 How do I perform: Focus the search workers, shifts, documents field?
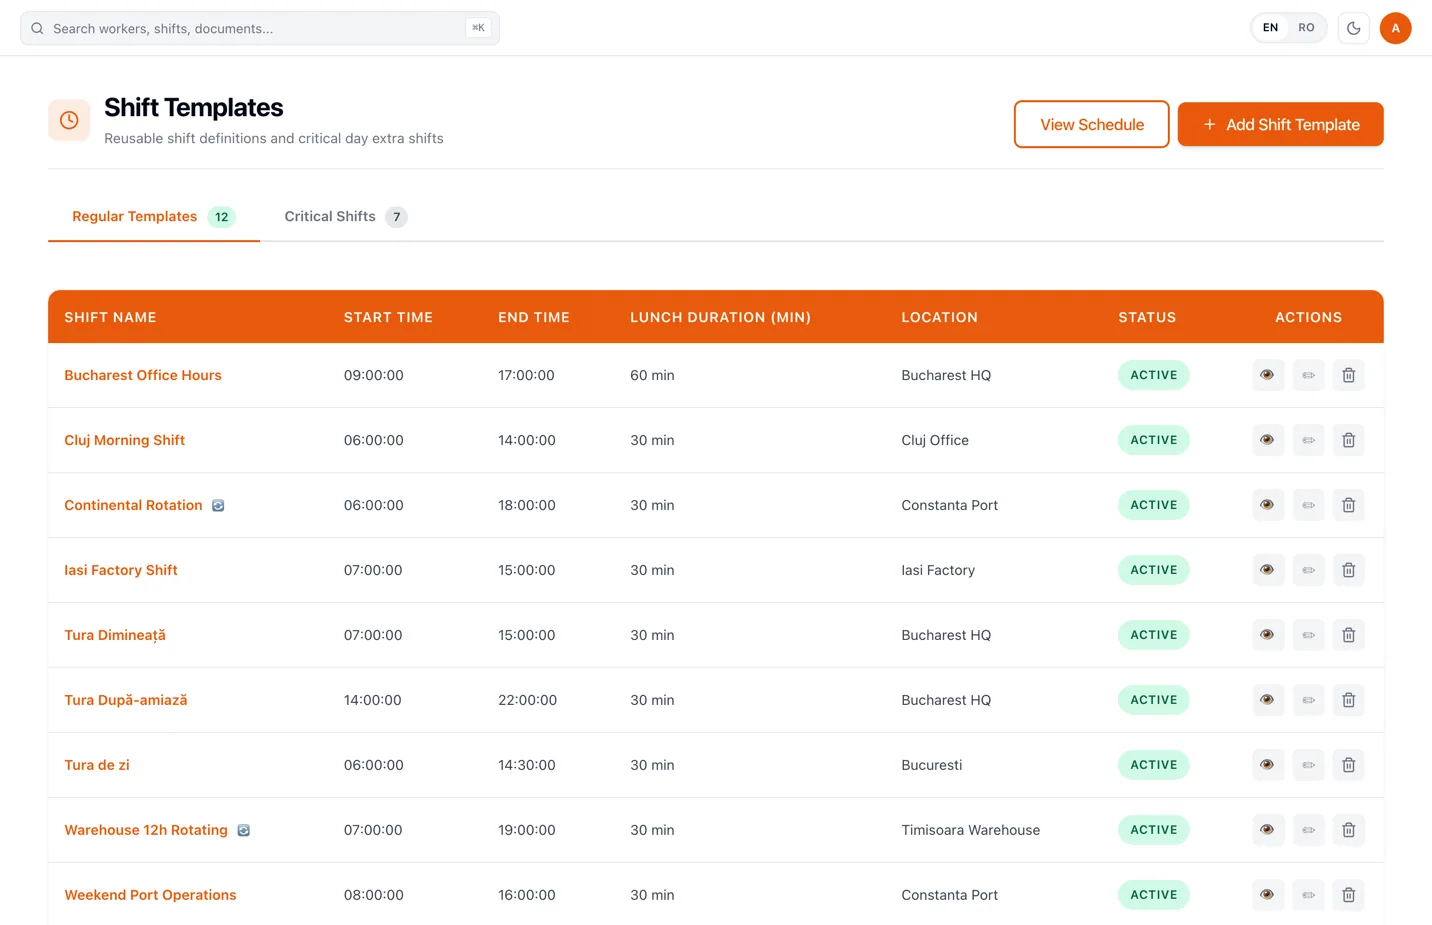coord(260,28)
